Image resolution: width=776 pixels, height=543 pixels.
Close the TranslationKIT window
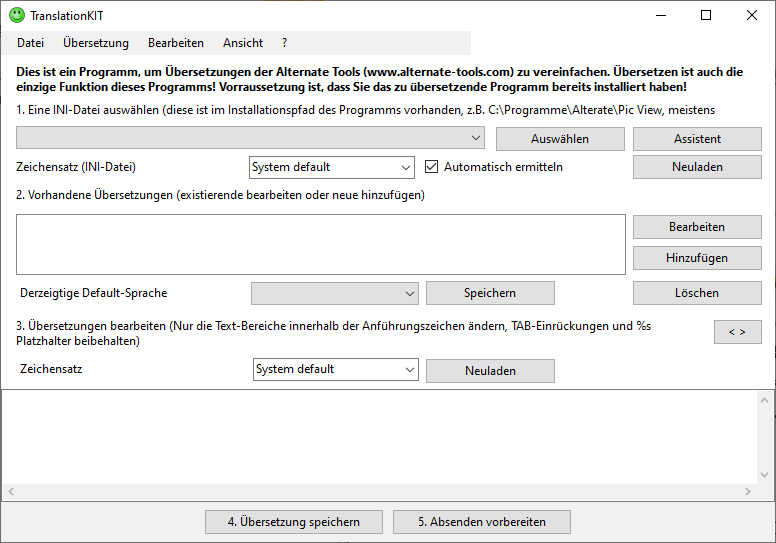pyautogui.click(x=752, y=15)
